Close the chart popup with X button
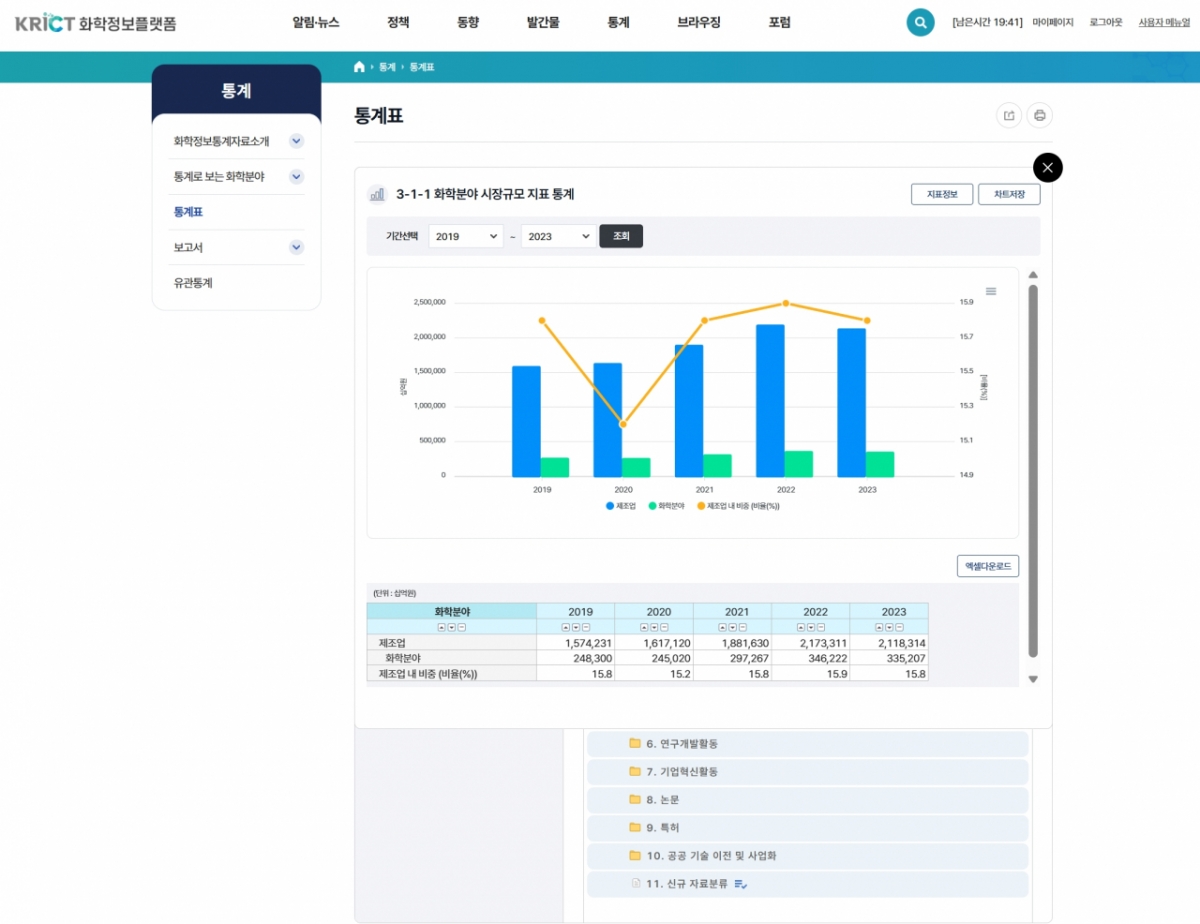This screenshot has height=924, width=1200. (1047, 167)
